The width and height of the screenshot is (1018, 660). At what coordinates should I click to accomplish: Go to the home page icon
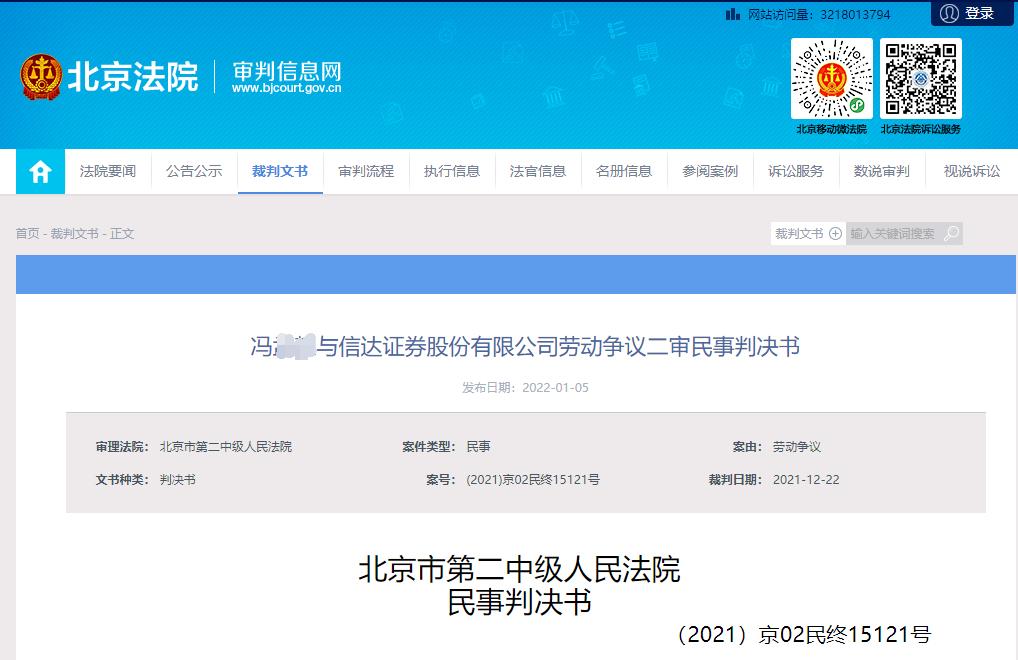pyautogui.click(x=40, y=171)
